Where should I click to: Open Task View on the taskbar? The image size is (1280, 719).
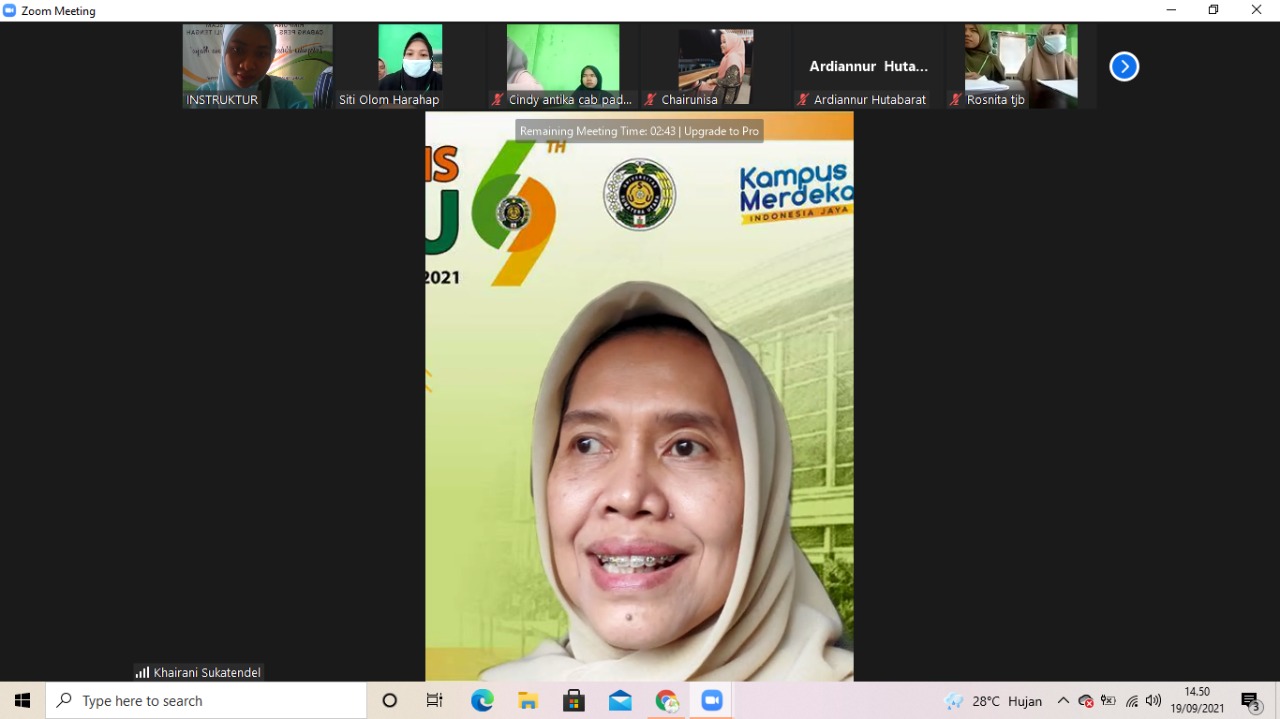tap(435, 701)
